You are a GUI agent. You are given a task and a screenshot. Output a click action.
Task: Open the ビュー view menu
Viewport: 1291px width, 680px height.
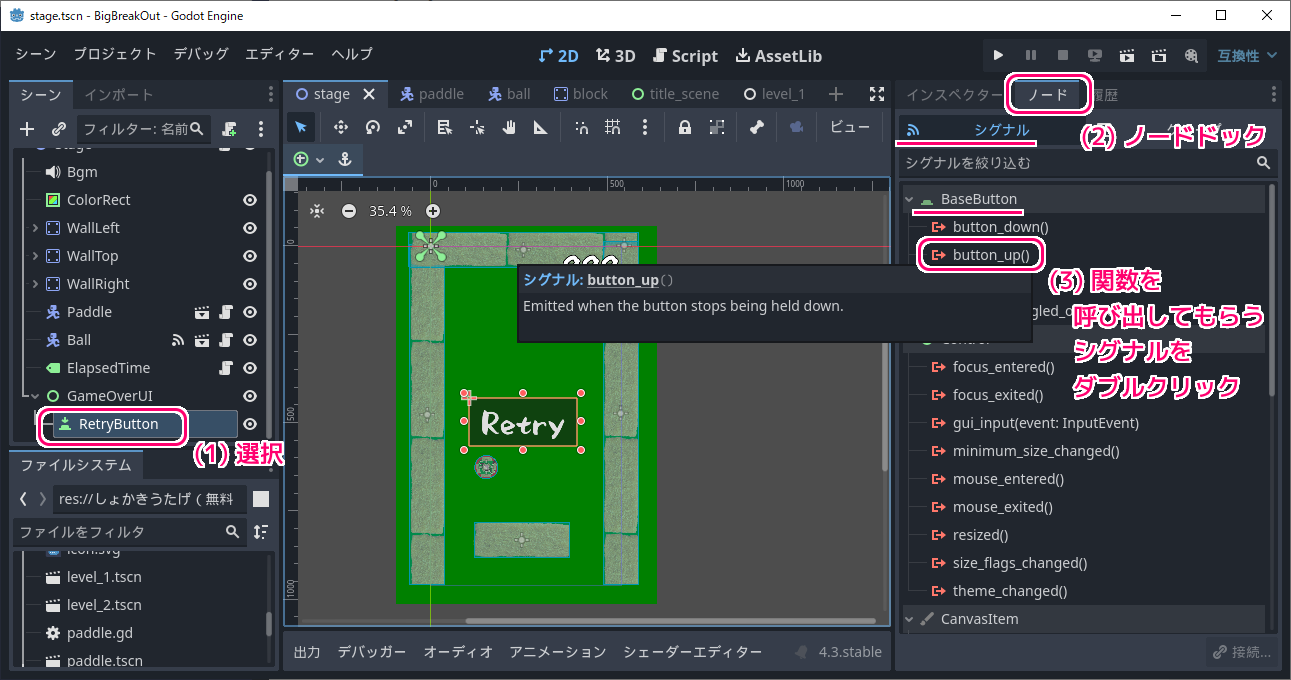(x=850, y=127)
